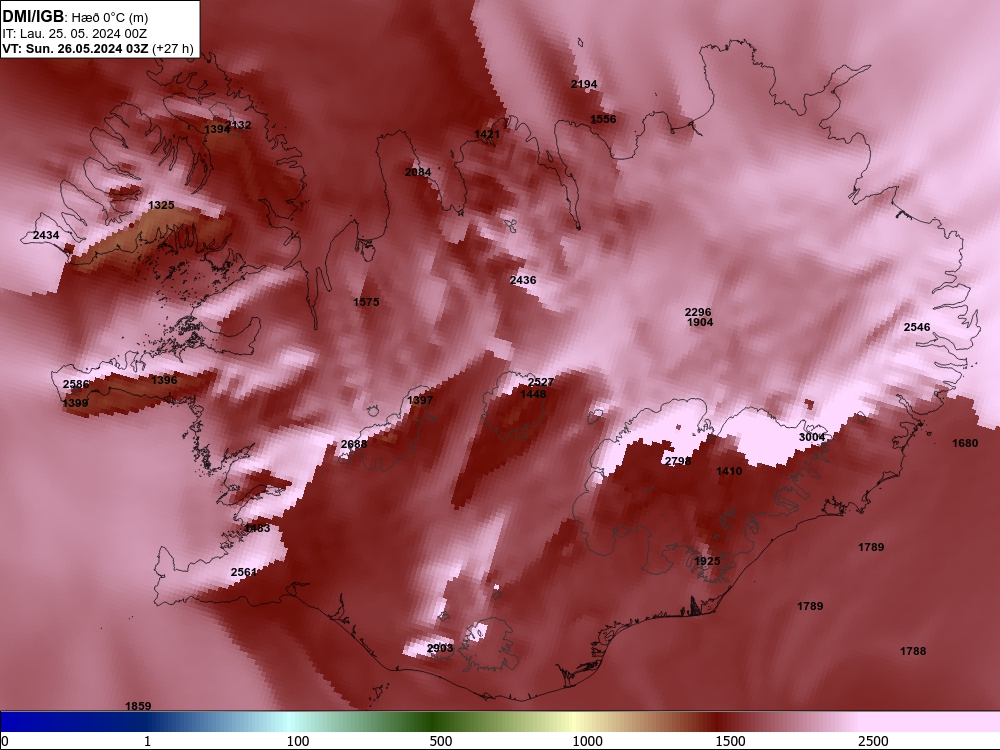Click the 2546 value near east coast
This screenshot has height=750, width=1000.
click(x=916, y=327)
